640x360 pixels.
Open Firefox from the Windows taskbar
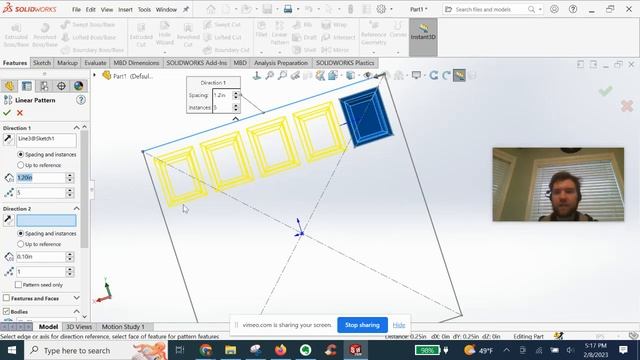coord(280,350)
